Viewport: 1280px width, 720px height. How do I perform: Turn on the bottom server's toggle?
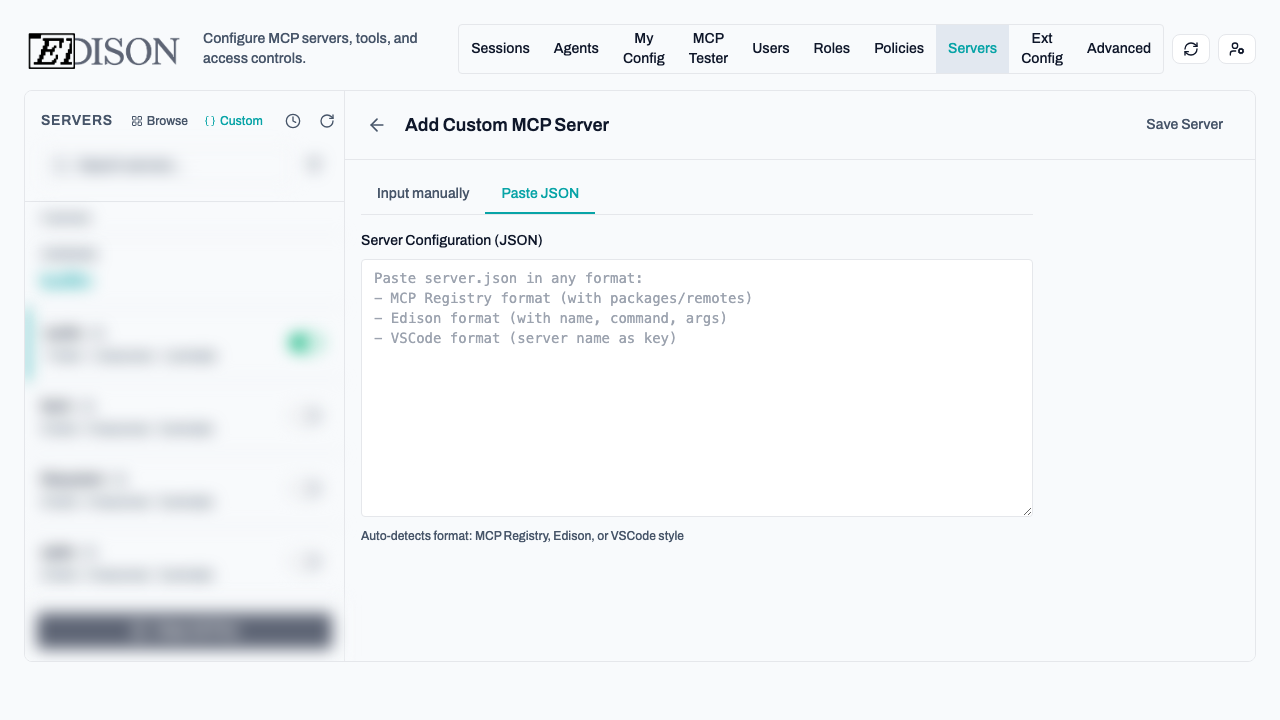click(308, 562)
